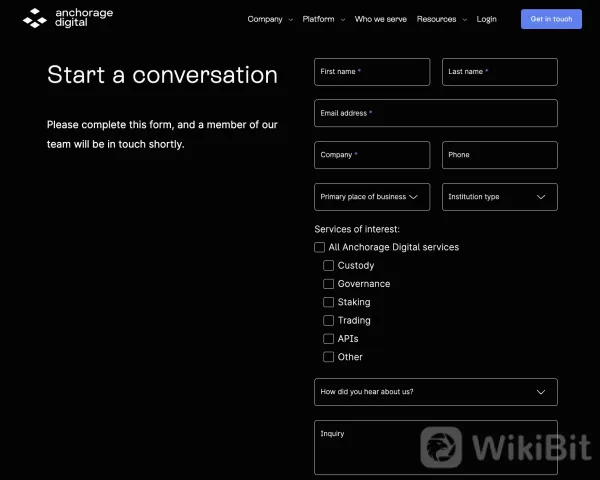Focus the First name field
The height and width of the screenshot is (480, 600).
(372, 72)
